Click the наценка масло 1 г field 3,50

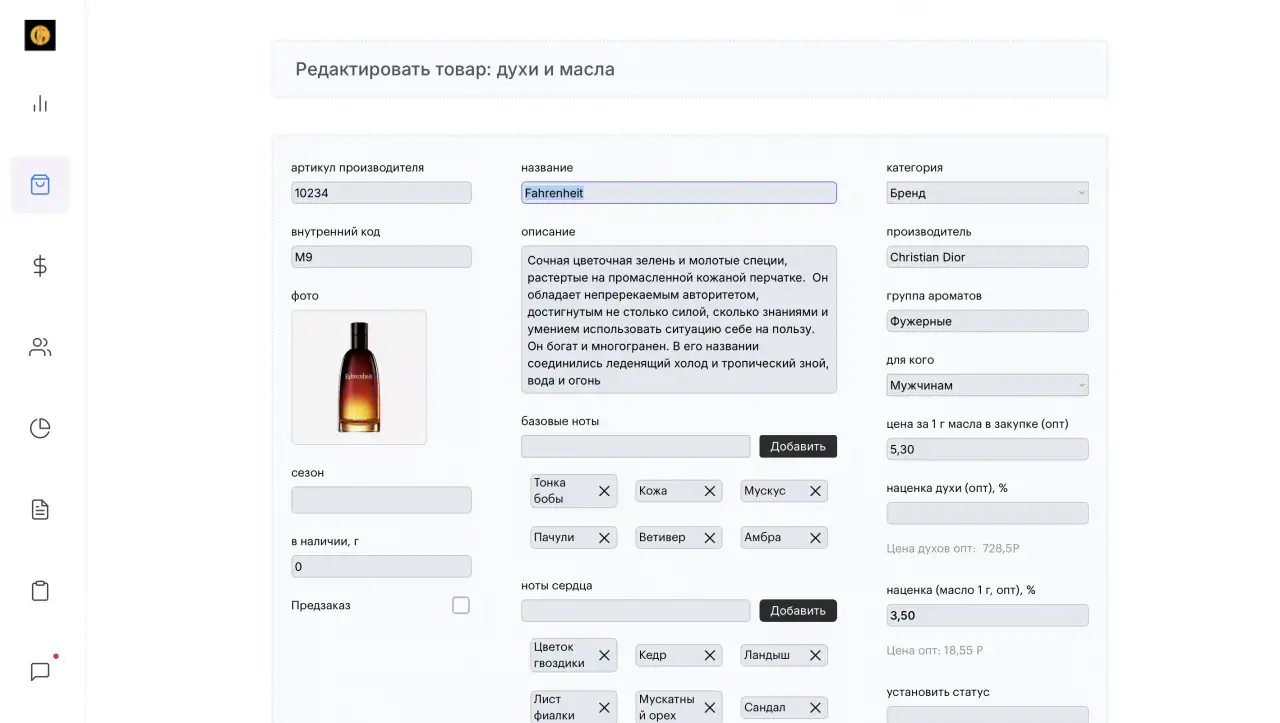click(x=987, y=615)
